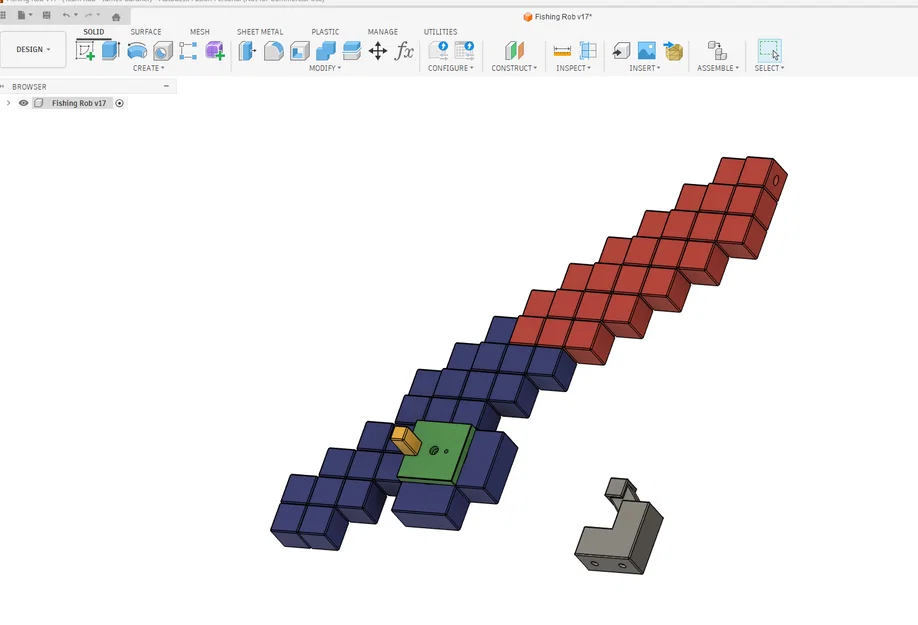Open the configuration table icon
The width and height of the screenshot is (918, 625).
click(x=464, y=51)
